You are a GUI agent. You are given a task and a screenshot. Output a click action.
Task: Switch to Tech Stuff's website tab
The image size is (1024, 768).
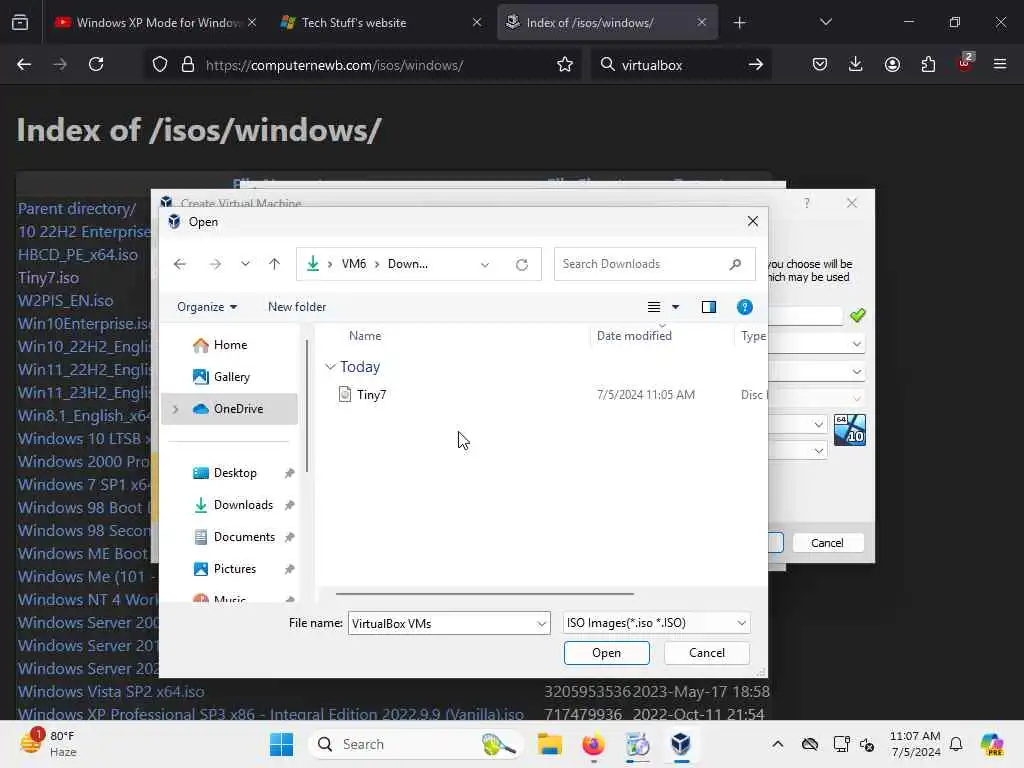click(x=381, y=23)
